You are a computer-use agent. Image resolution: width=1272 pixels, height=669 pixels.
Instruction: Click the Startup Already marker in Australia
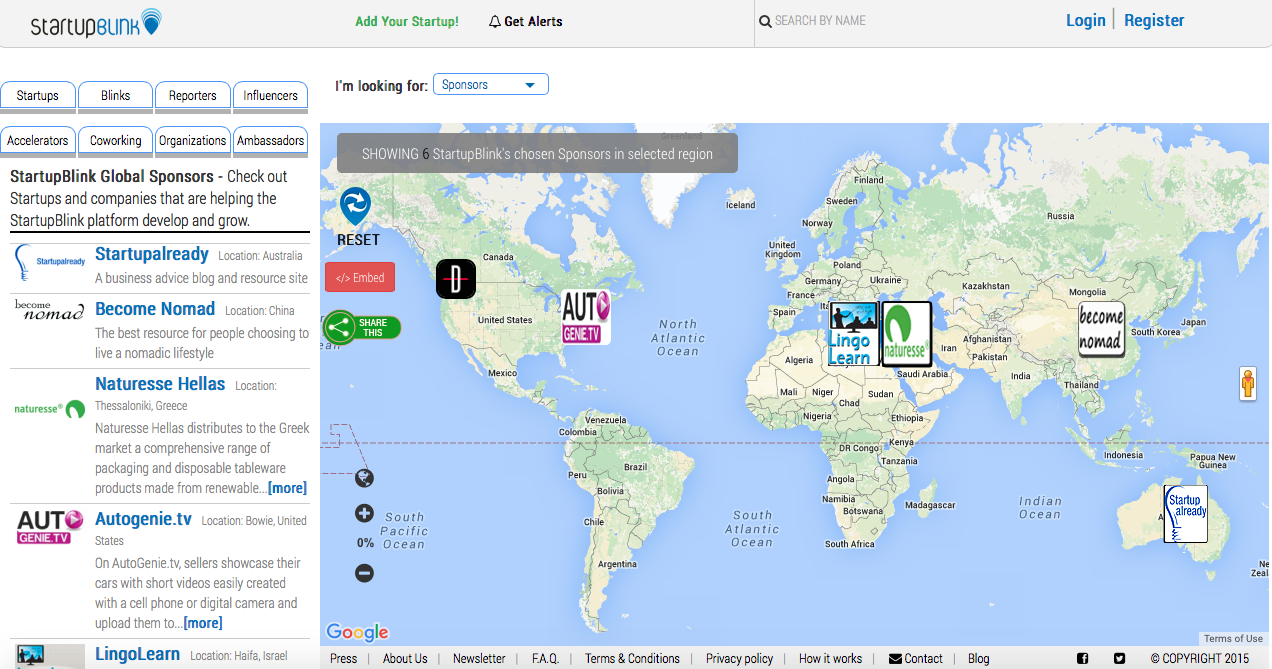1185,513
